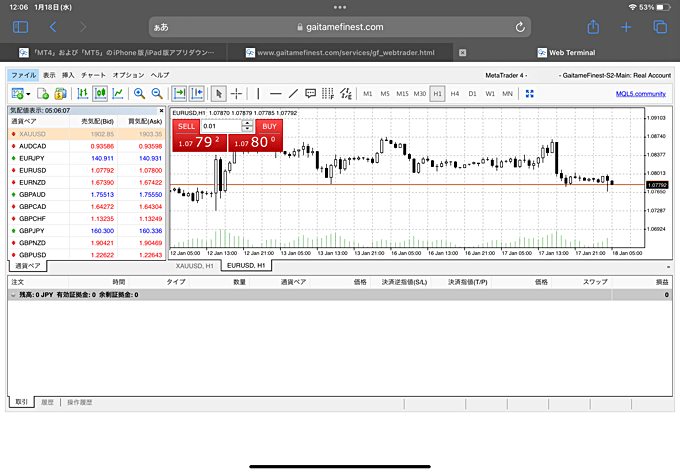Select XAUUSD in market watch

pos(87,134)
